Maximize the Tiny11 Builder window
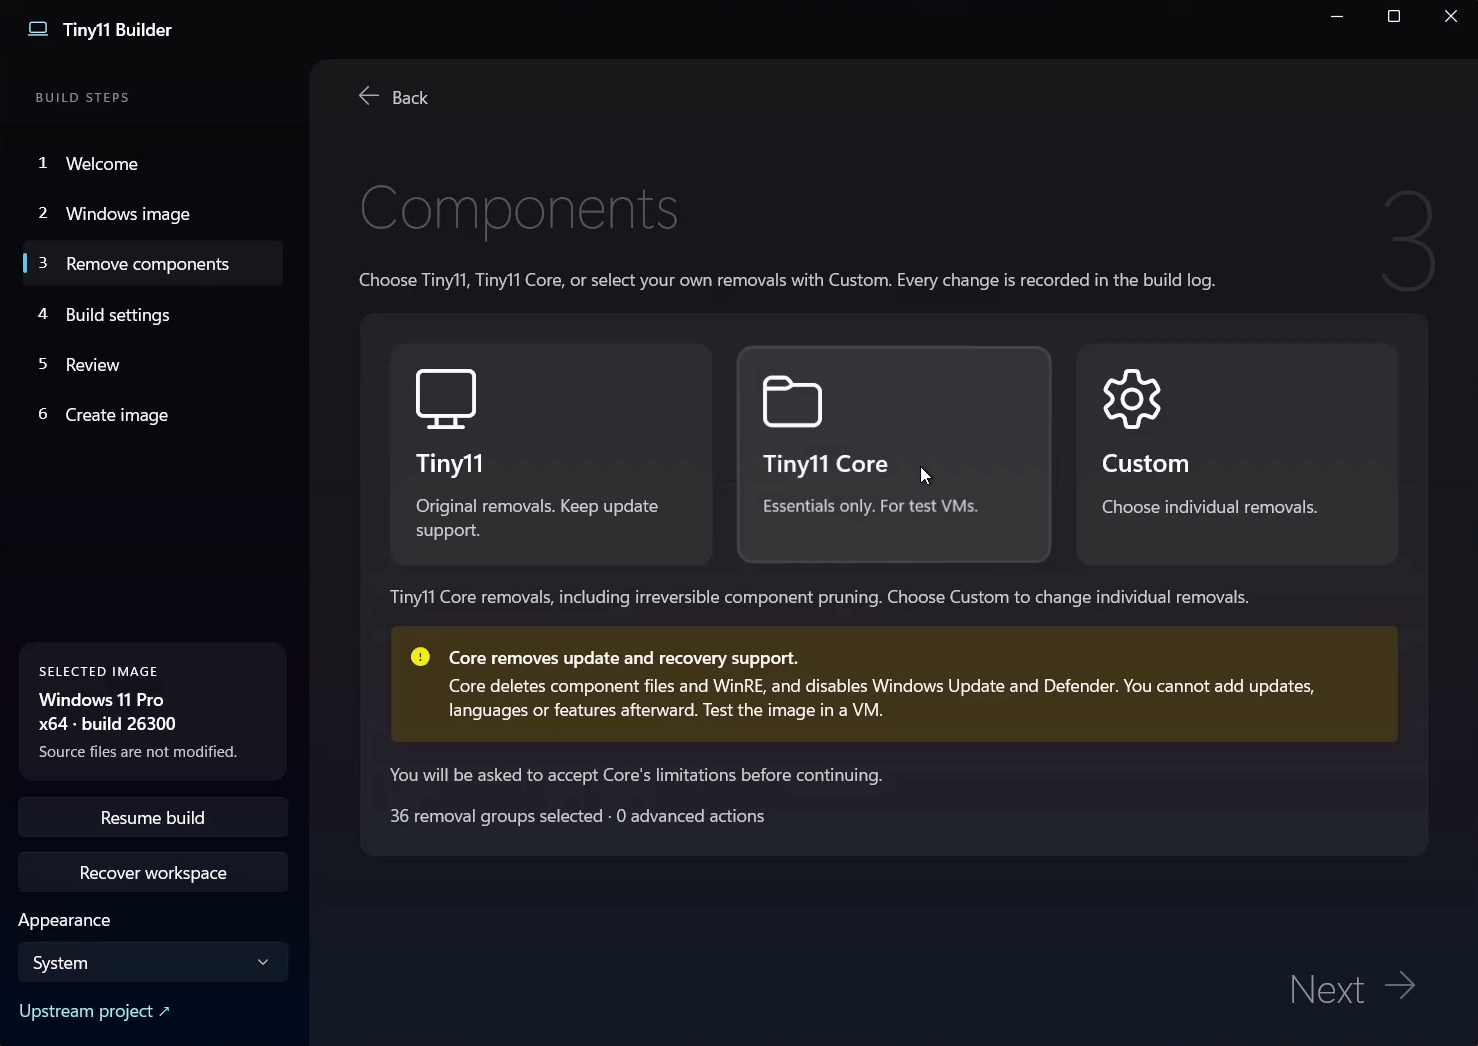This screenshot has width=1478, height=1046. click(x=1394, y=16)
